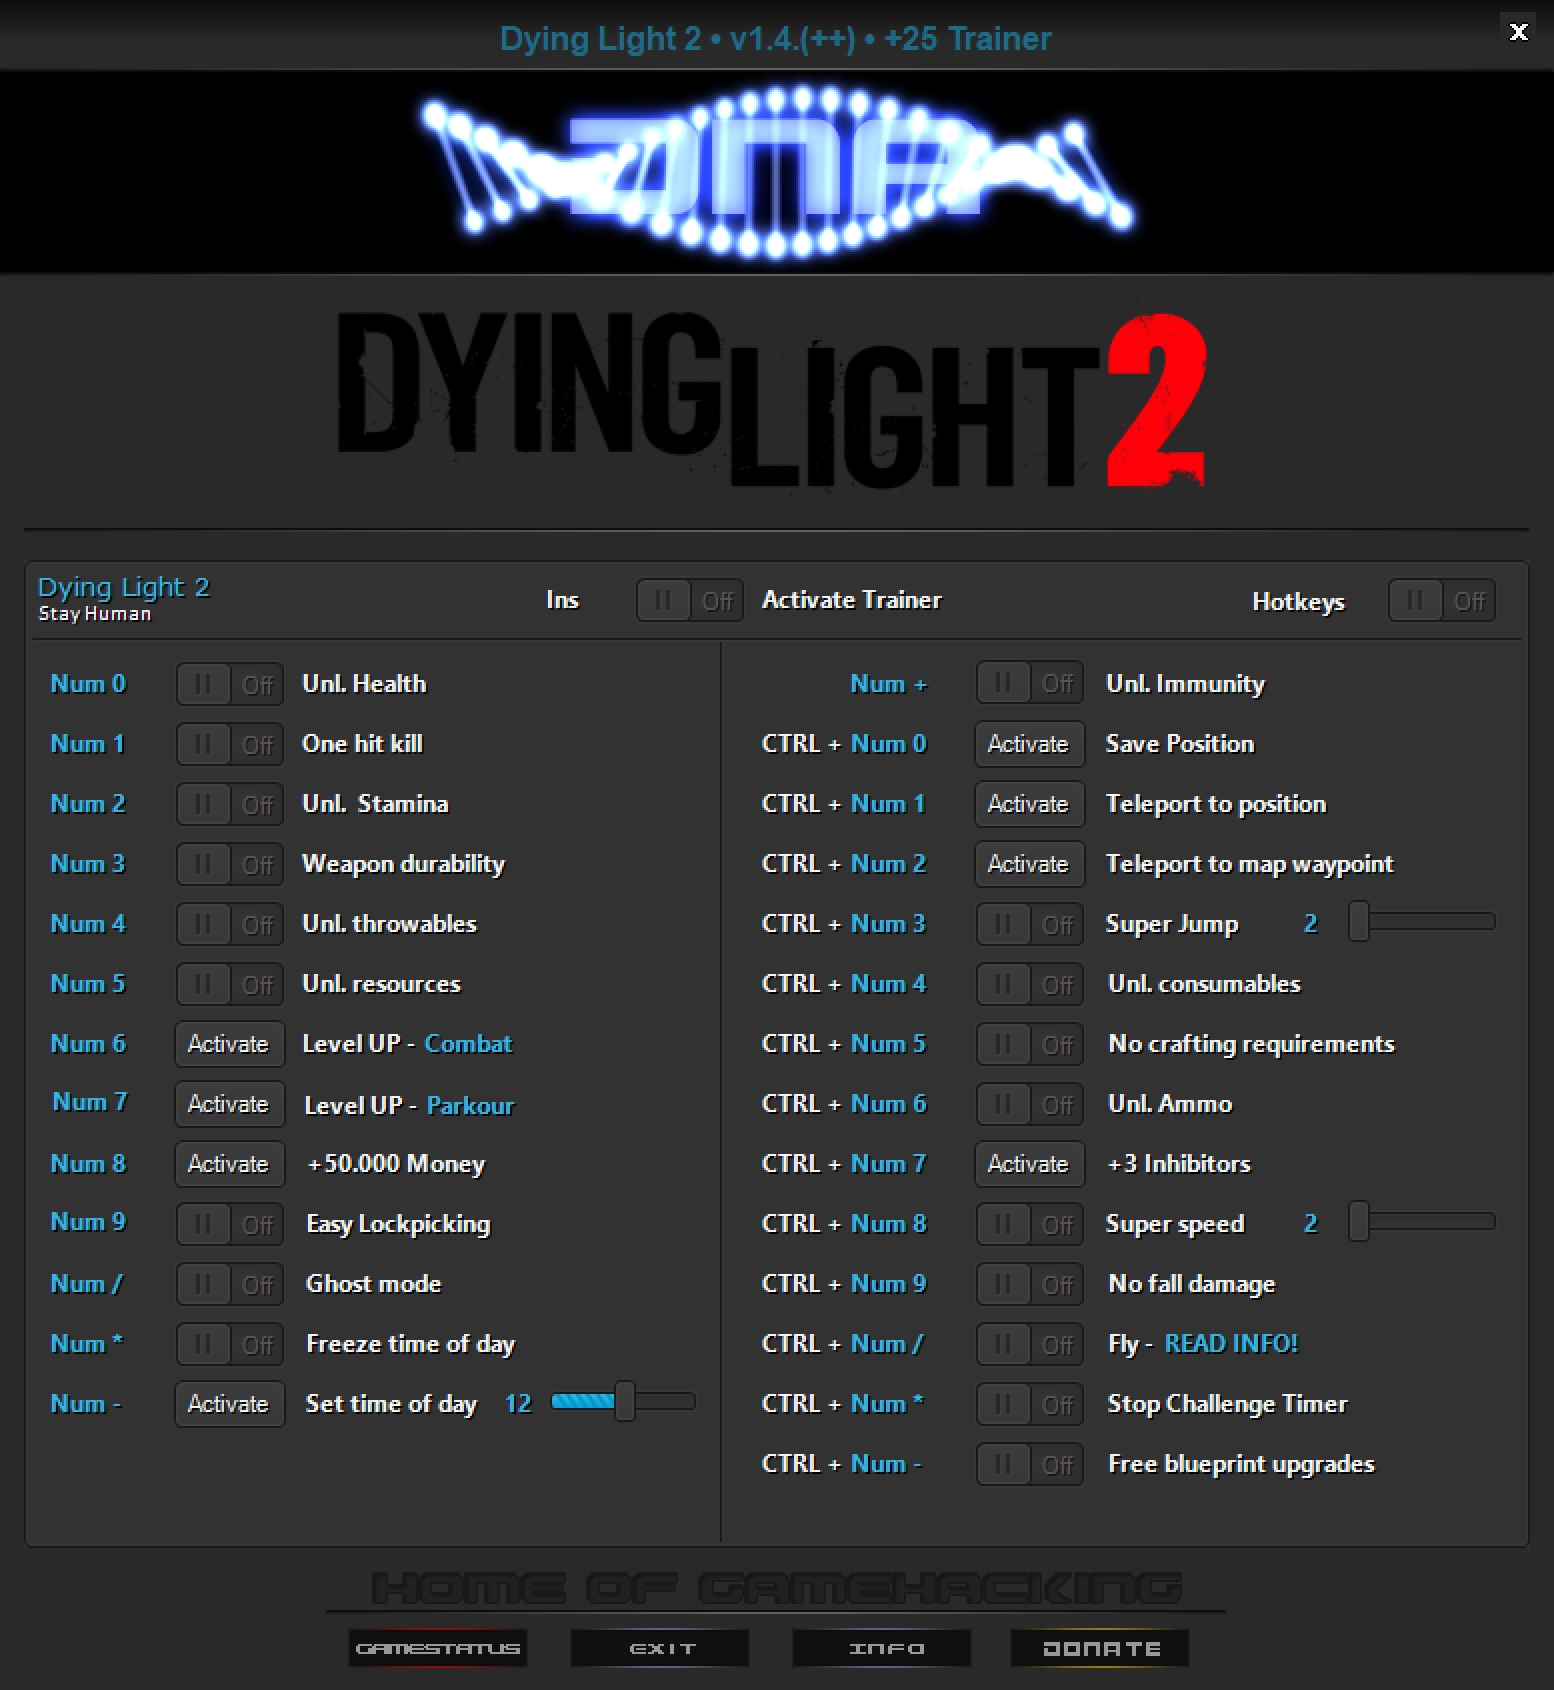Viewport: 1554px width, 1690px height.
Task: Enable Stop Challenge Timer
Action: point(1030,1404)
